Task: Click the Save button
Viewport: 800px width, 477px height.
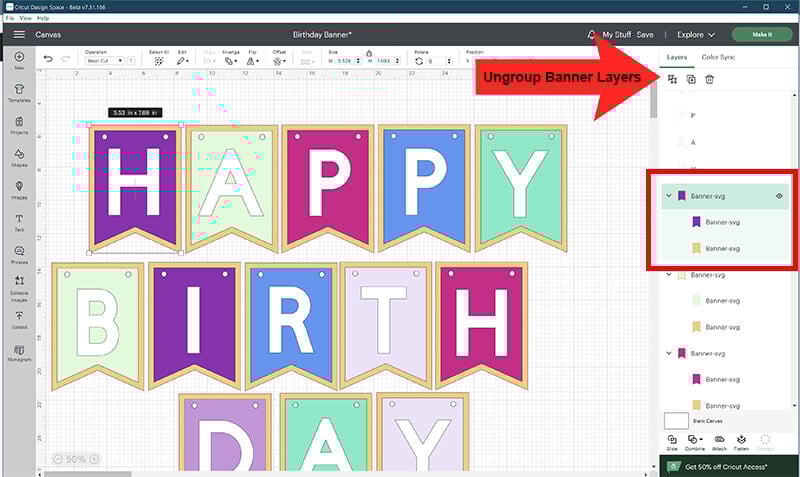Action: pos(645,35)
